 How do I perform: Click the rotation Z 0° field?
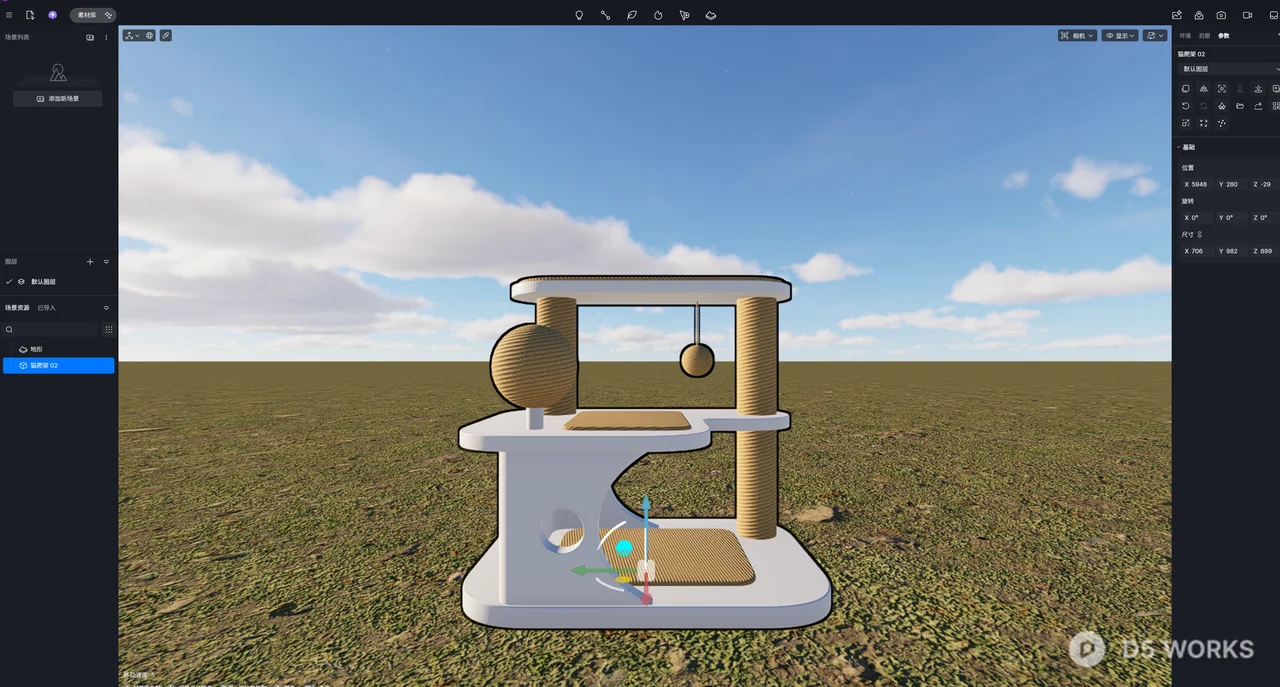(x=1264, y=217)
